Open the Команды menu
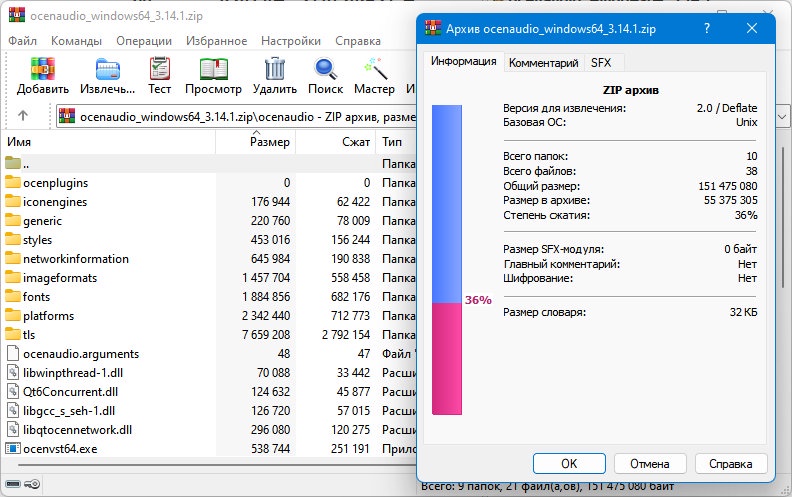 [x=76, y=41]
